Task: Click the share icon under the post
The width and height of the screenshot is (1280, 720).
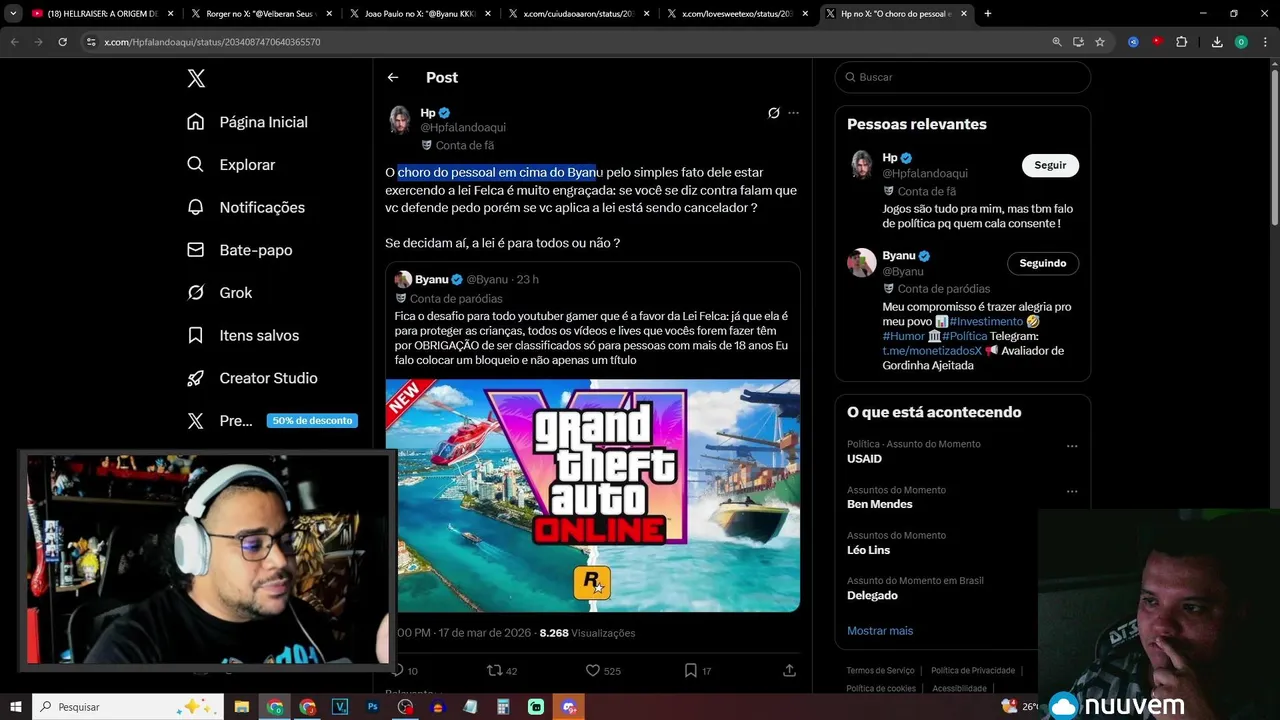Action: coord(789,671)
